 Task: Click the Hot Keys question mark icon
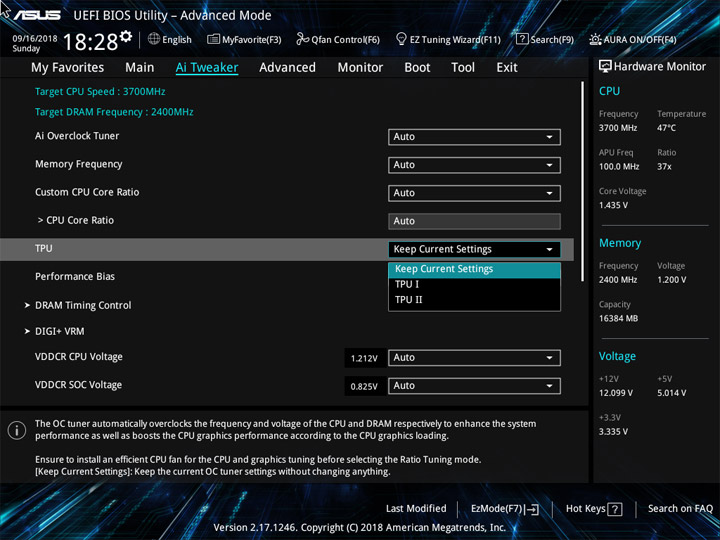(x=615, y=509)
